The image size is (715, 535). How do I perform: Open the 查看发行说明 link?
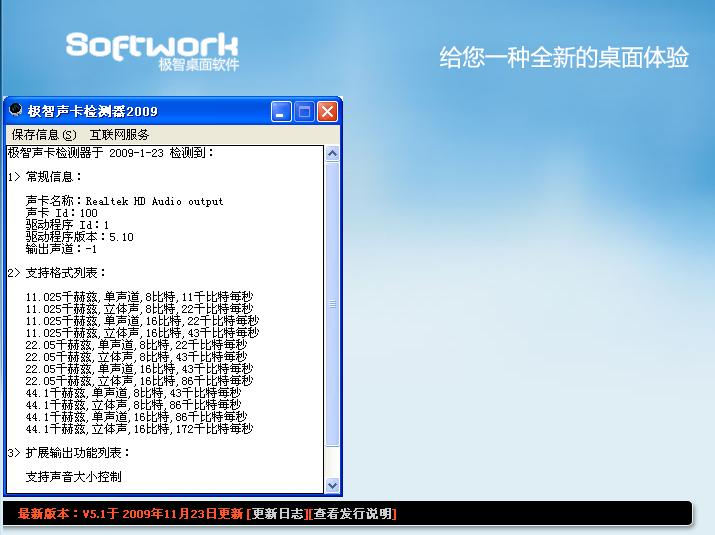click(x=352, y=514)
